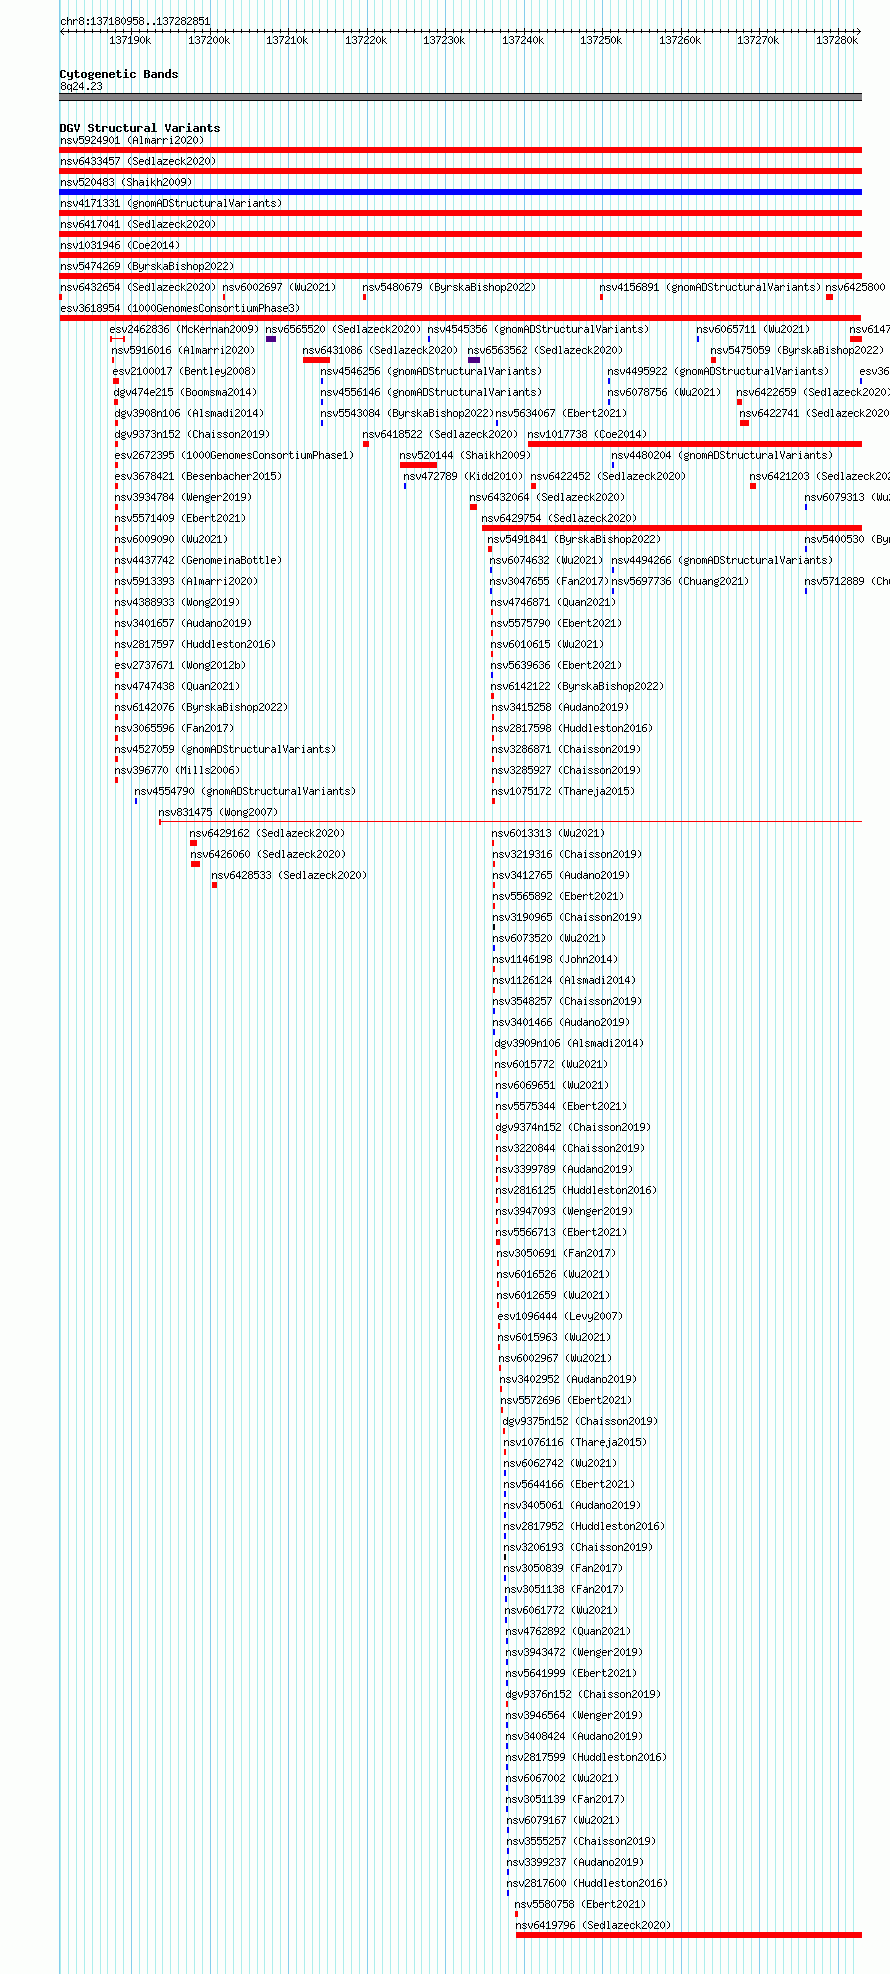Click the esv2100017 (Bentley2008) label
The image size is (890, 1974).
point(184,371)
